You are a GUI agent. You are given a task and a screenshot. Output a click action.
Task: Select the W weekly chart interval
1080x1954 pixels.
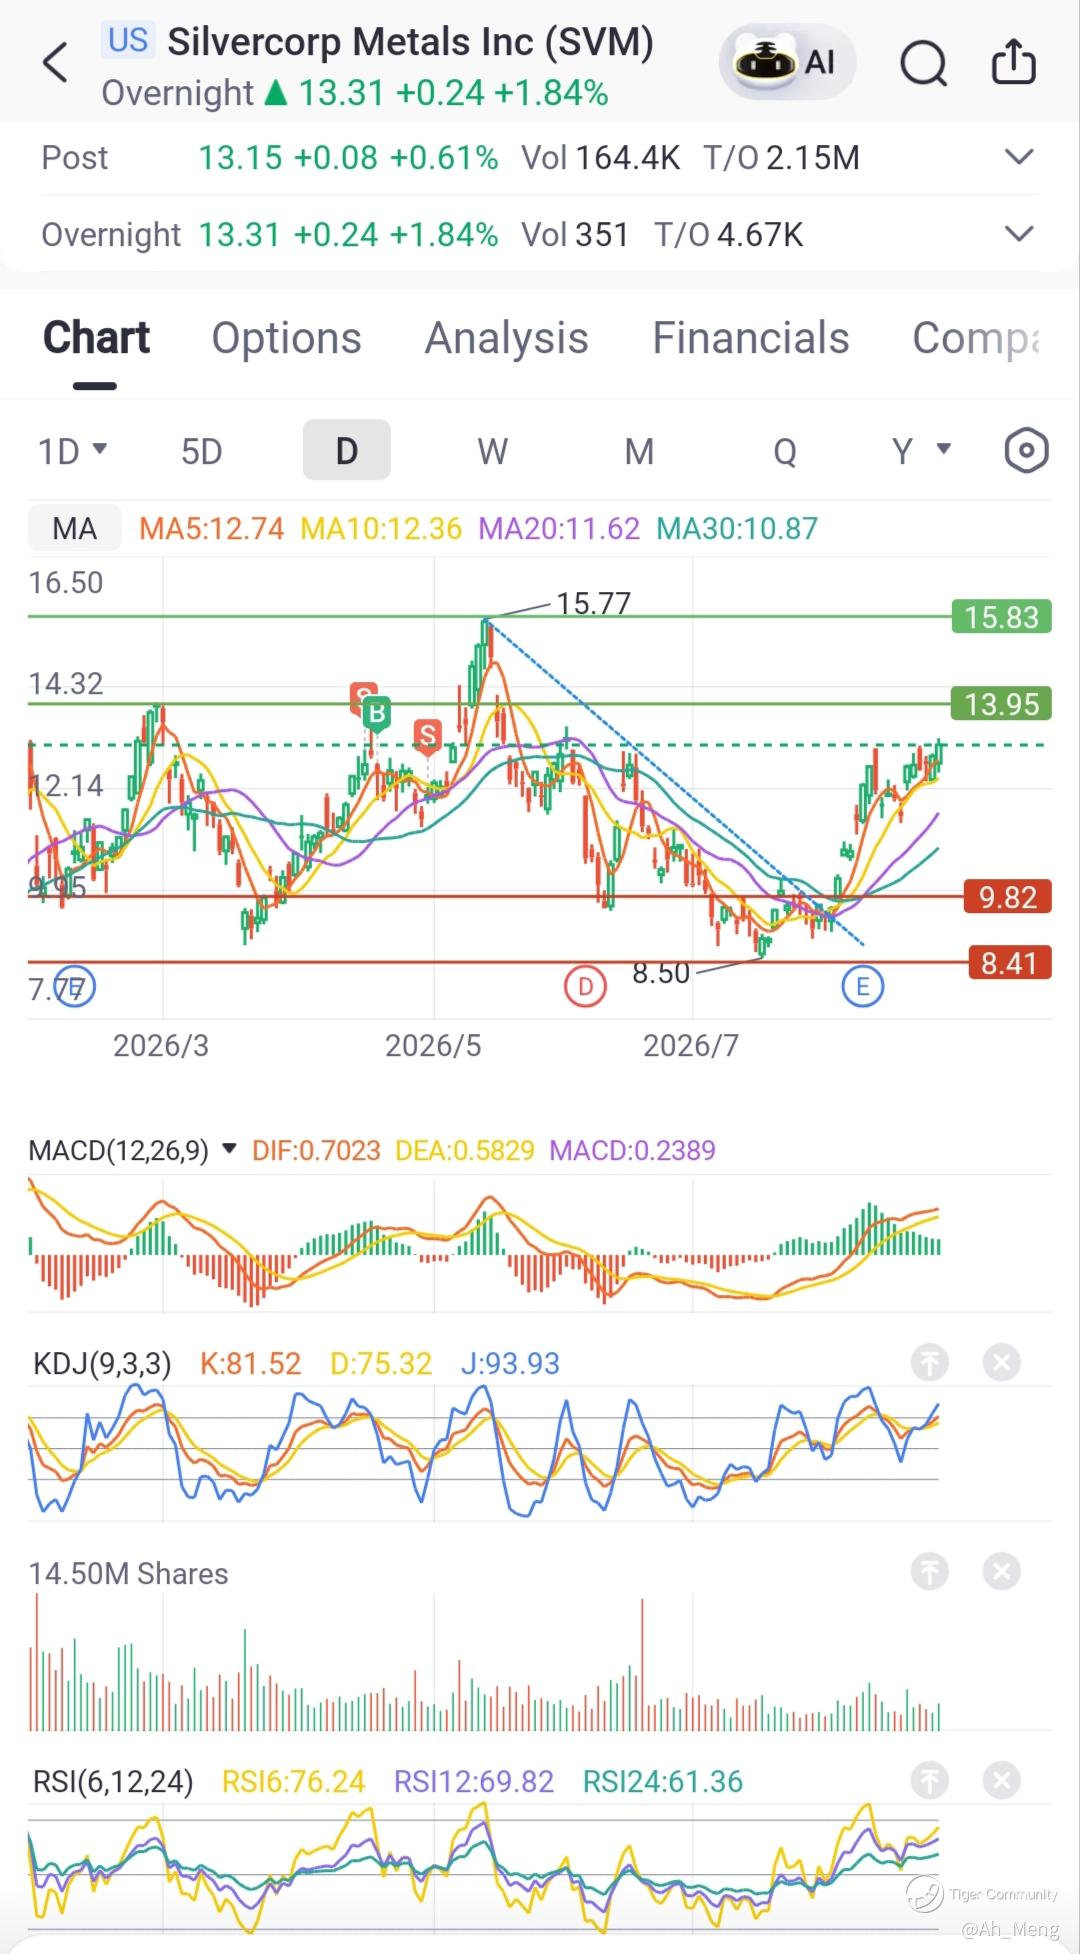pyautogui.click(x=492, y=451)
